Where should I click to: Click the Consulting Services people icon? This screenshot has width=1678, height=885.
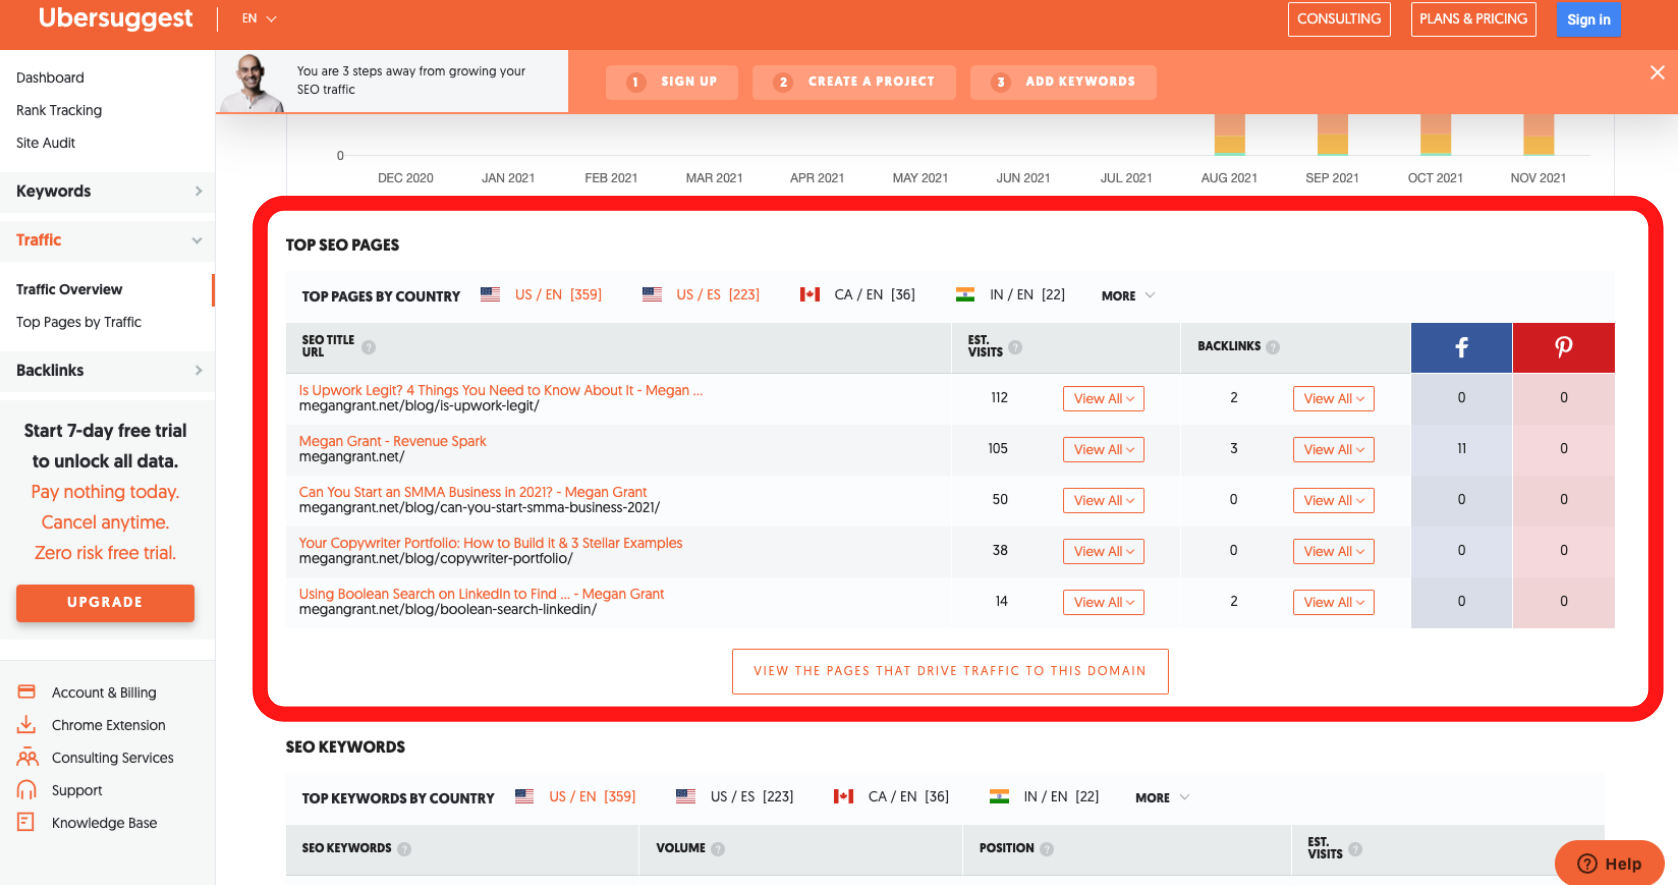click(27, 757)
